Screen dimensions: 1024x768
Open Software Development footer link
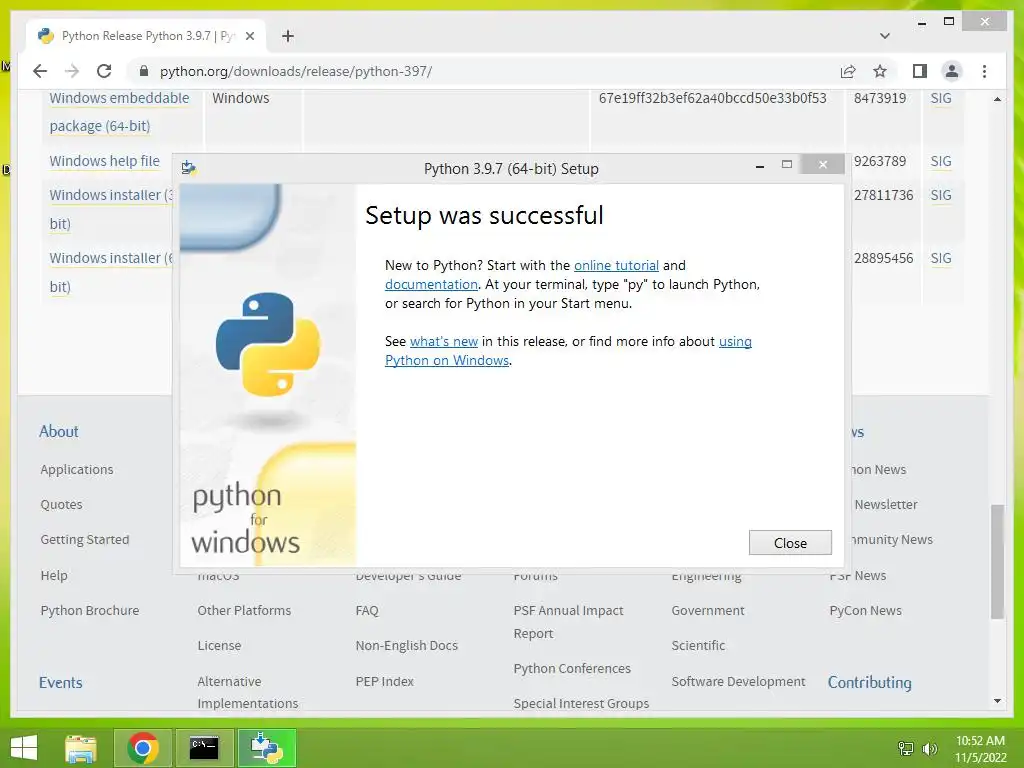coord(739,681)
